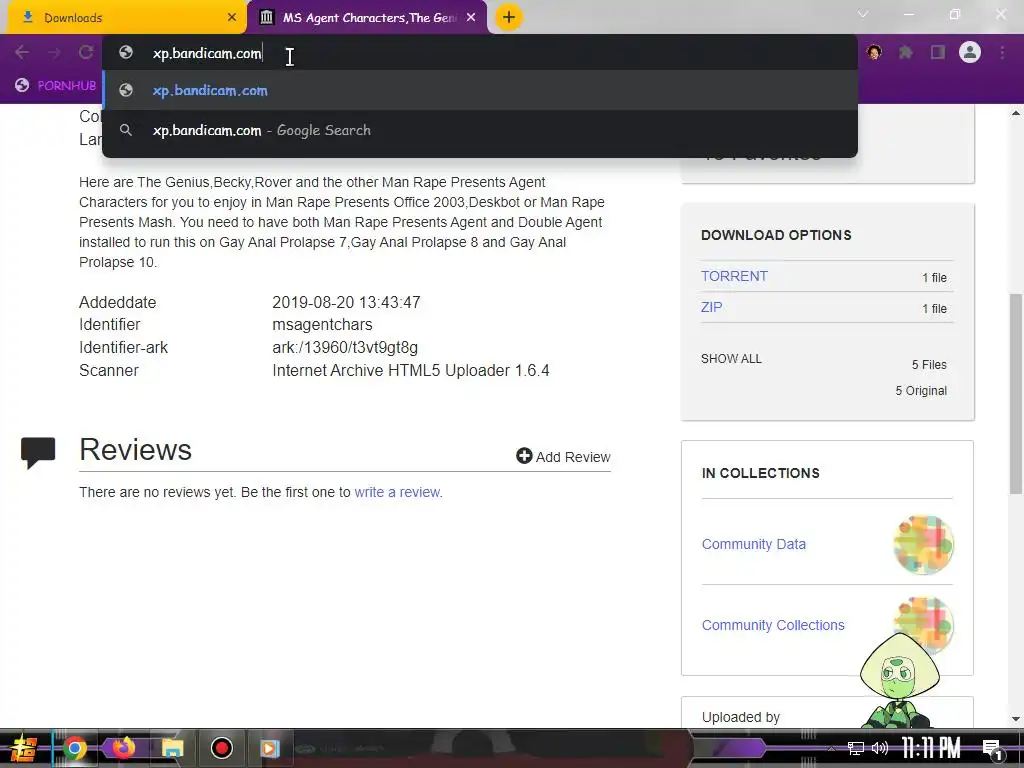The image size is (1024, 768).
Task: Click the globe icon in the address bar
Action: point(126,53)
